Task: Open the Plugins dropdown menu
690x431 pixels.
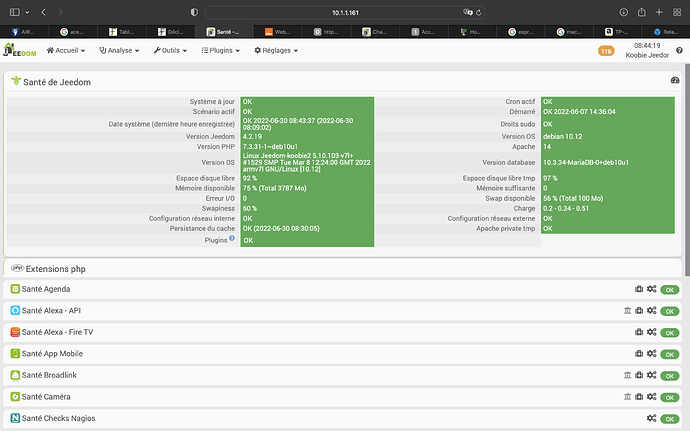Action: [x=220, y=51]
